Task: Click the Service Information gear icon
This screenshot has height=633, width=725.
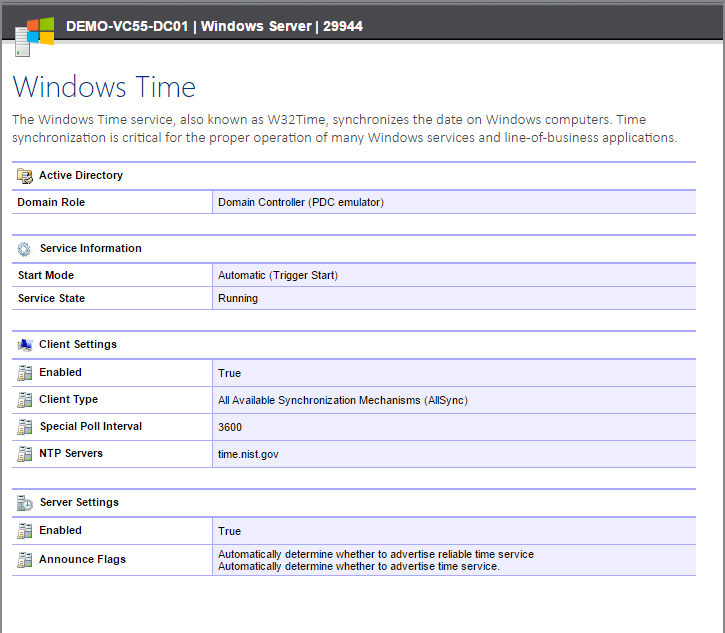Action: tap(24, 249)
